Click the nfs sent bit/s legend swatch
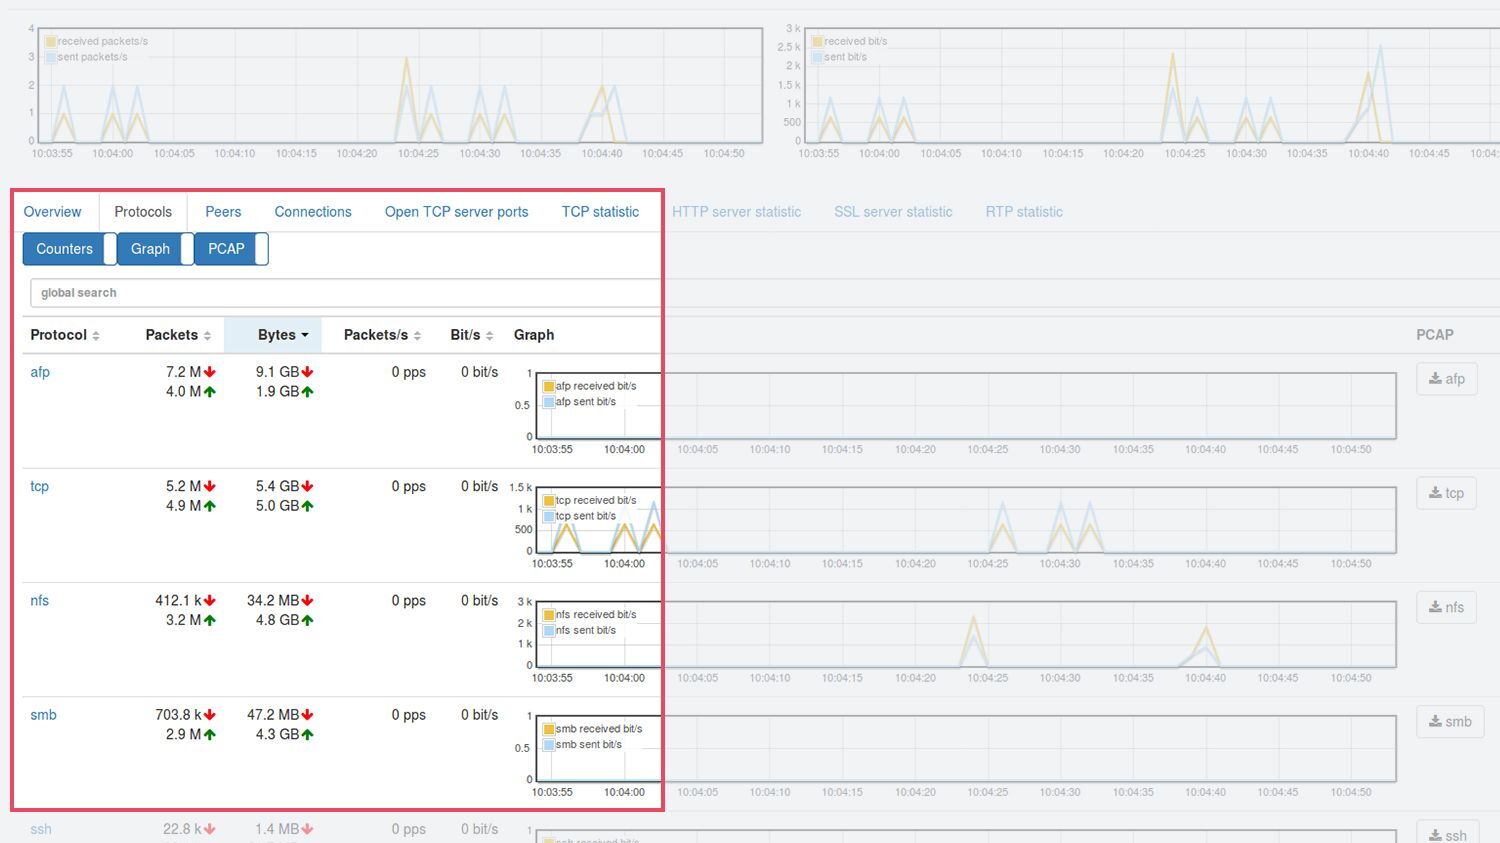1500x843 pixels. [x=548, y=631]
